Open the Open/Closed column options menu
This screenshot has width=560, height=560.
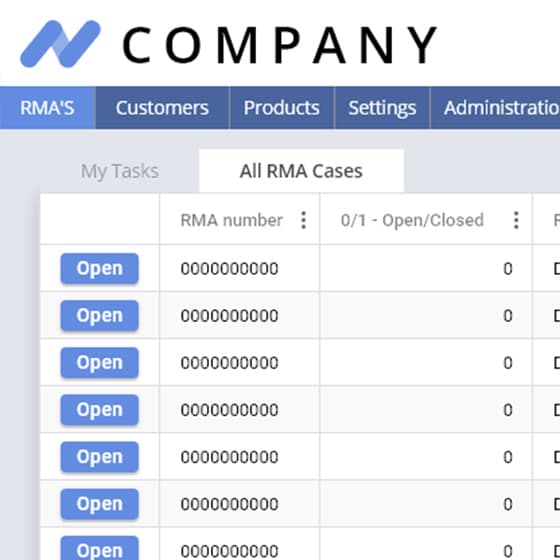516,220
